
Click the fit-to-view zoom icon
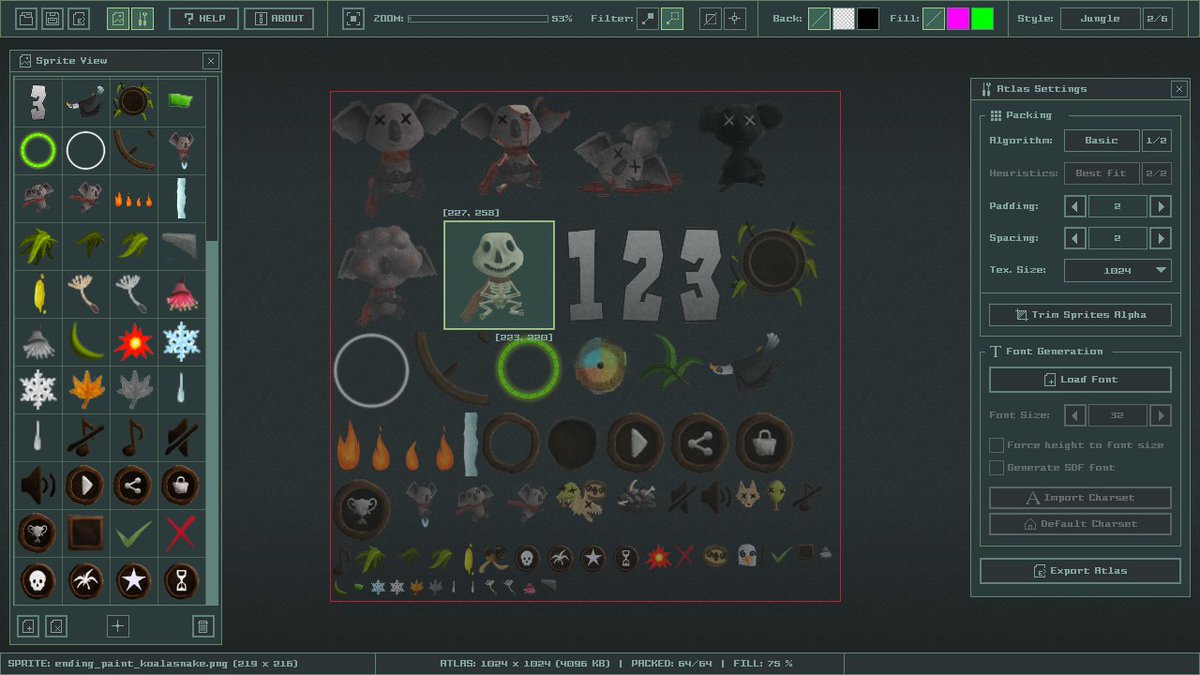(x=354, y=17)
